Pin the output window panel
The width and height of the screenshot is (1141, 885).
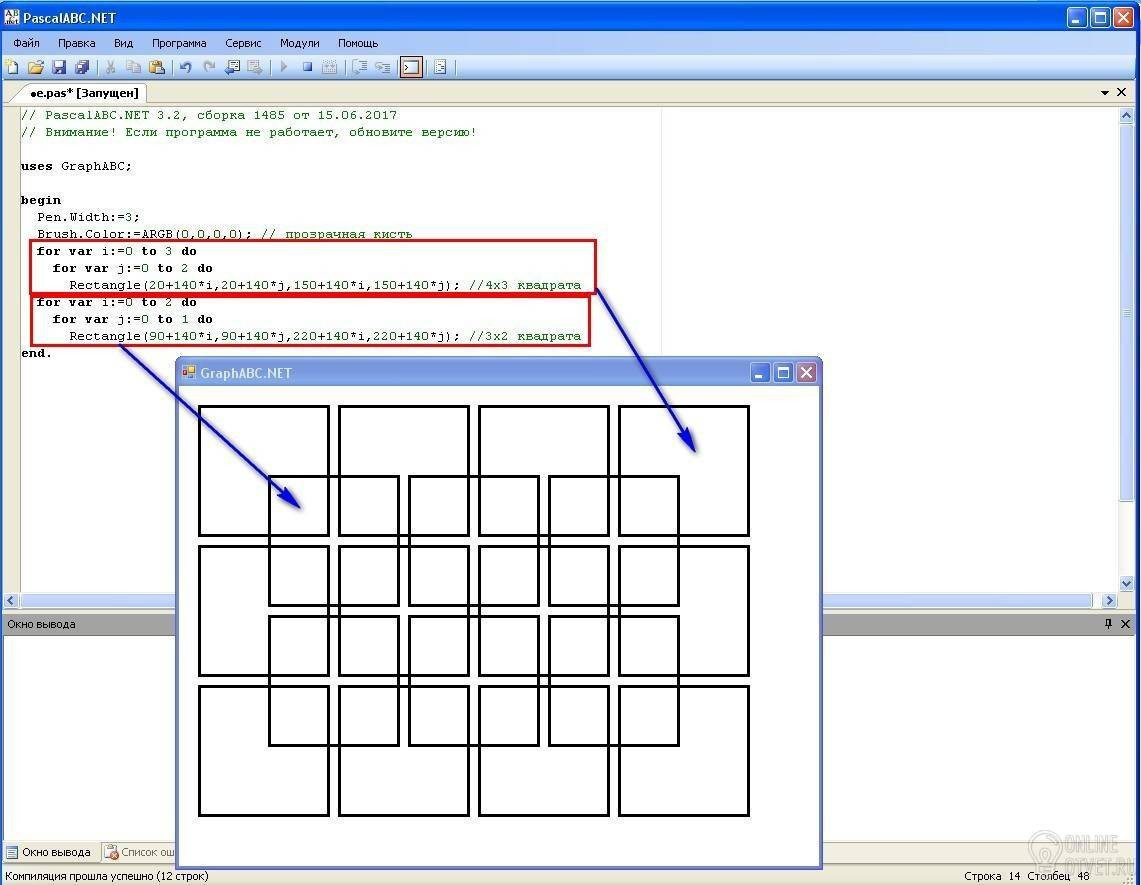tap(1108, 624)
